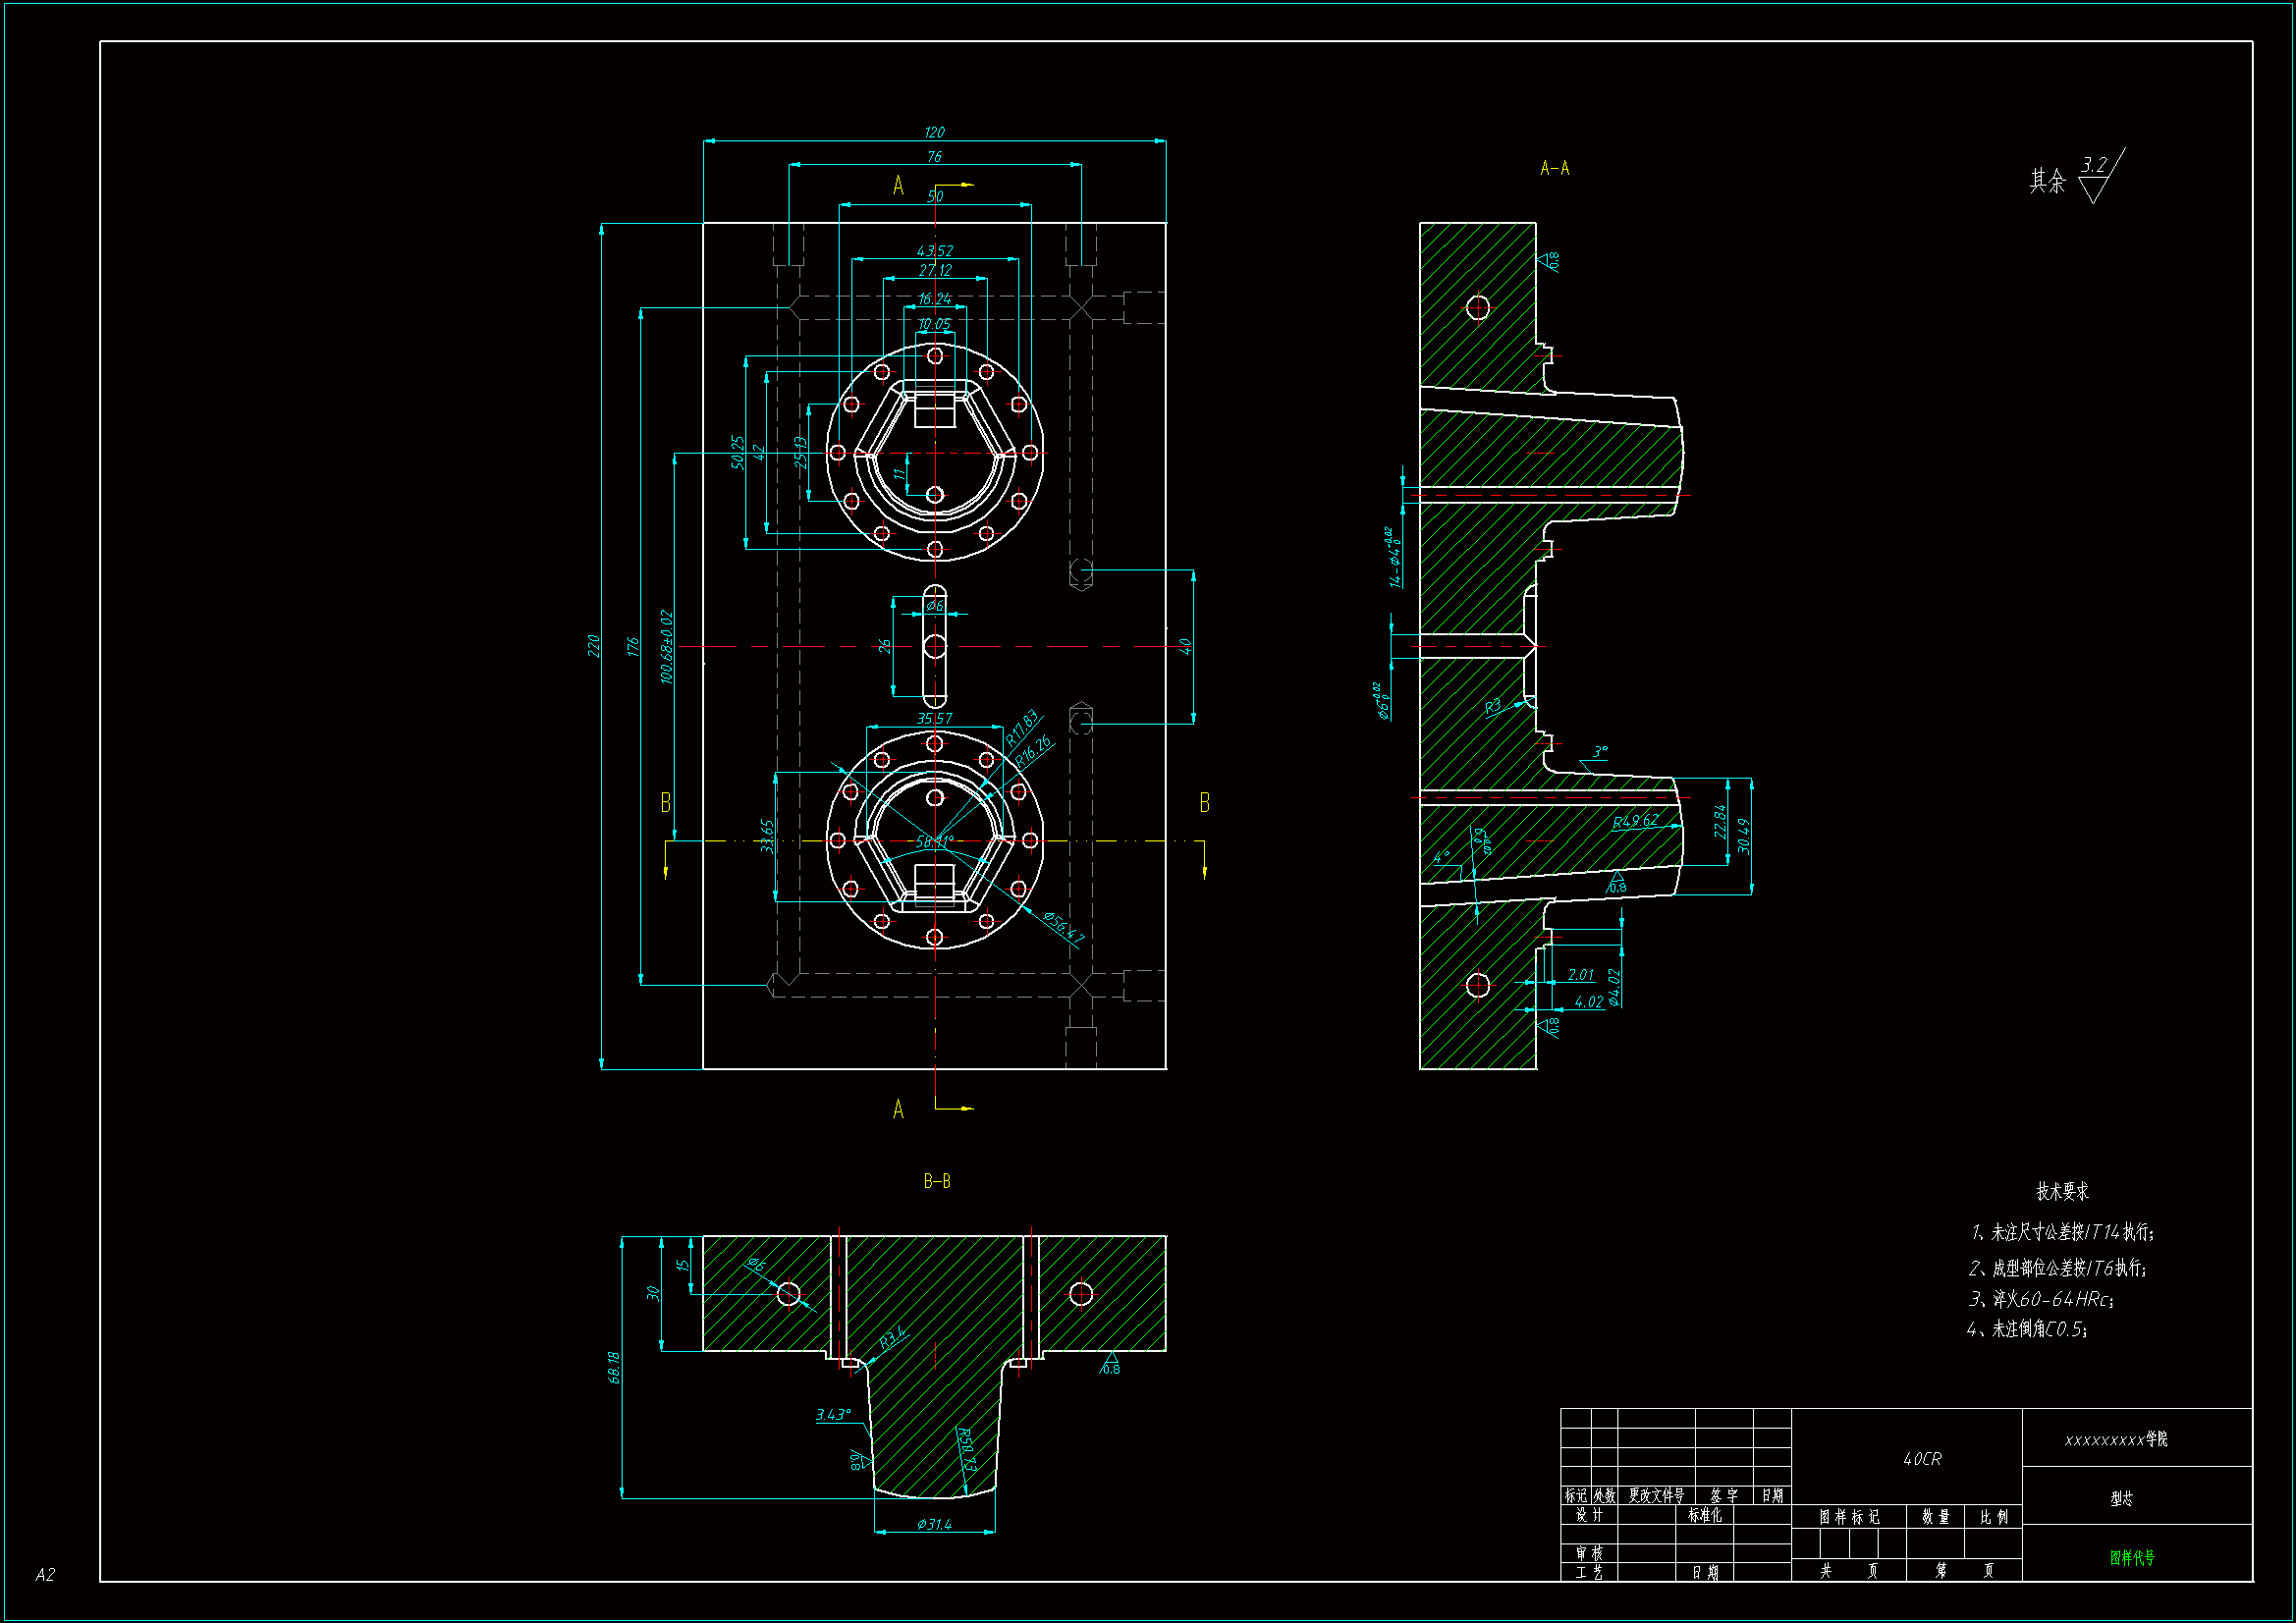Select the 40CR material text
Viewport: 2296px width, 1623px height.
pos(1921,1459)
